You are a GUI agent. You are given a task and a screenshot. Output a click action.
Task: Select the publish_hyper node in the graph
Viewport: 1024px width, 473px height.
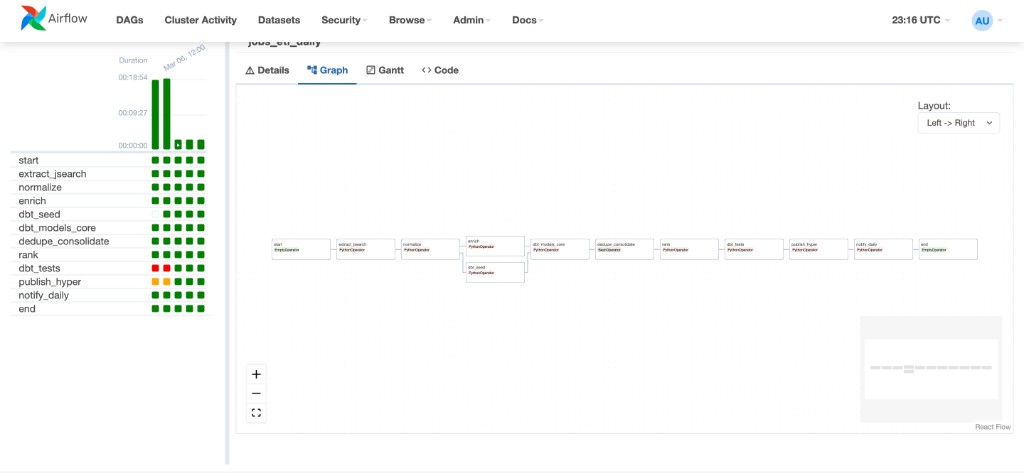[818, 249]
